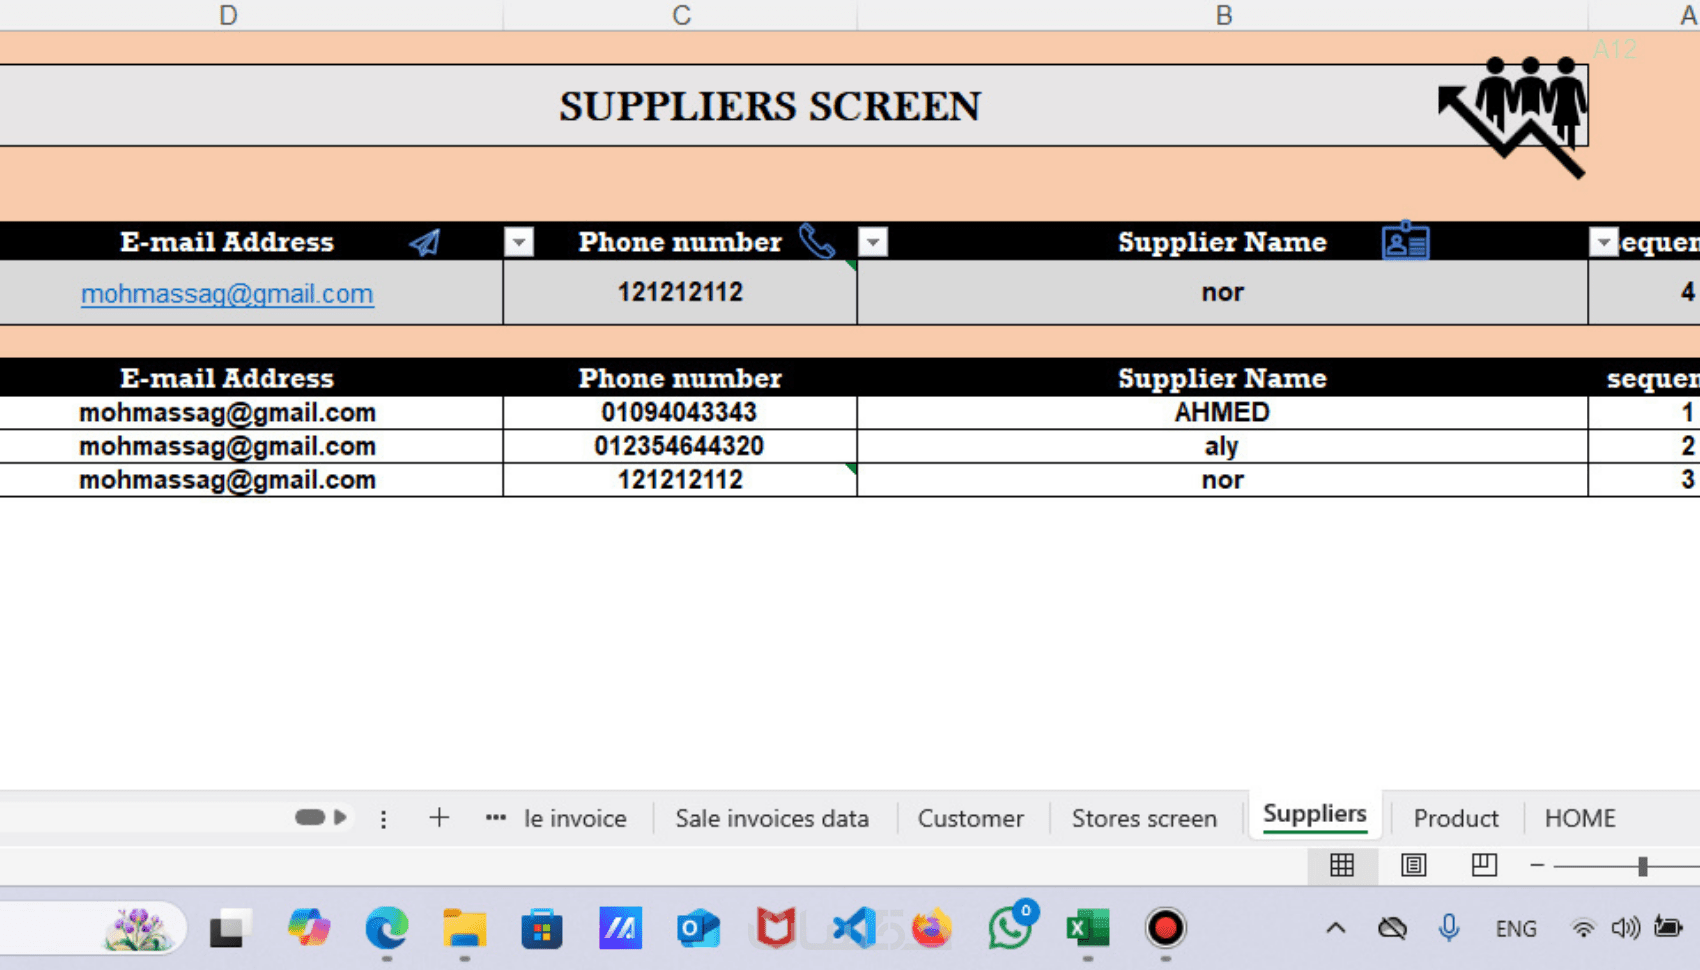The width and height of the screenshot is (1700, 970).
Task: Open the partially shown 'le invoice' tab
Action: point(575,818)
